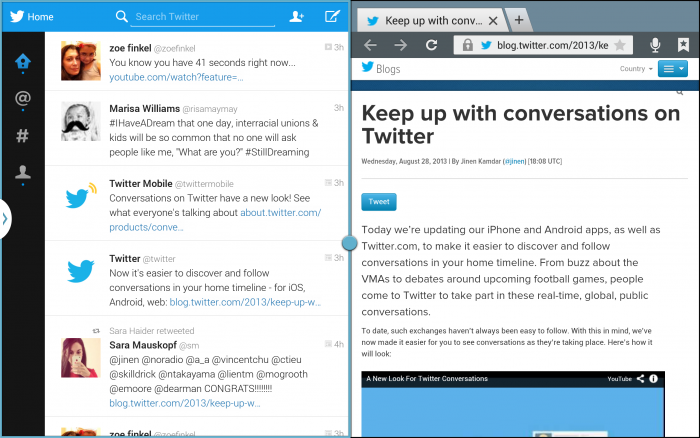The height and width of the screenshot is (438, 700).
Task: Toggle the bookmark star in address bar
Action: click(620, 45)
